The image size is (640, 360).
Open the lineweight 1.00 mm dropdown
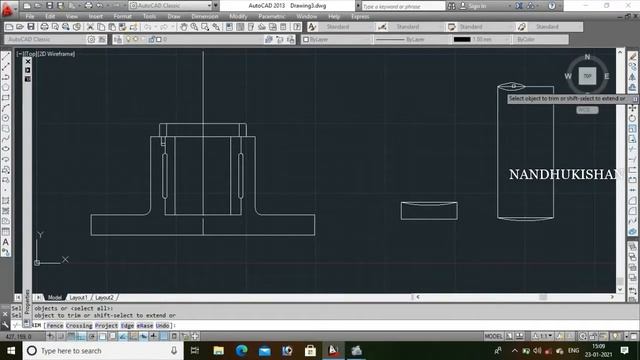[480, 39]
